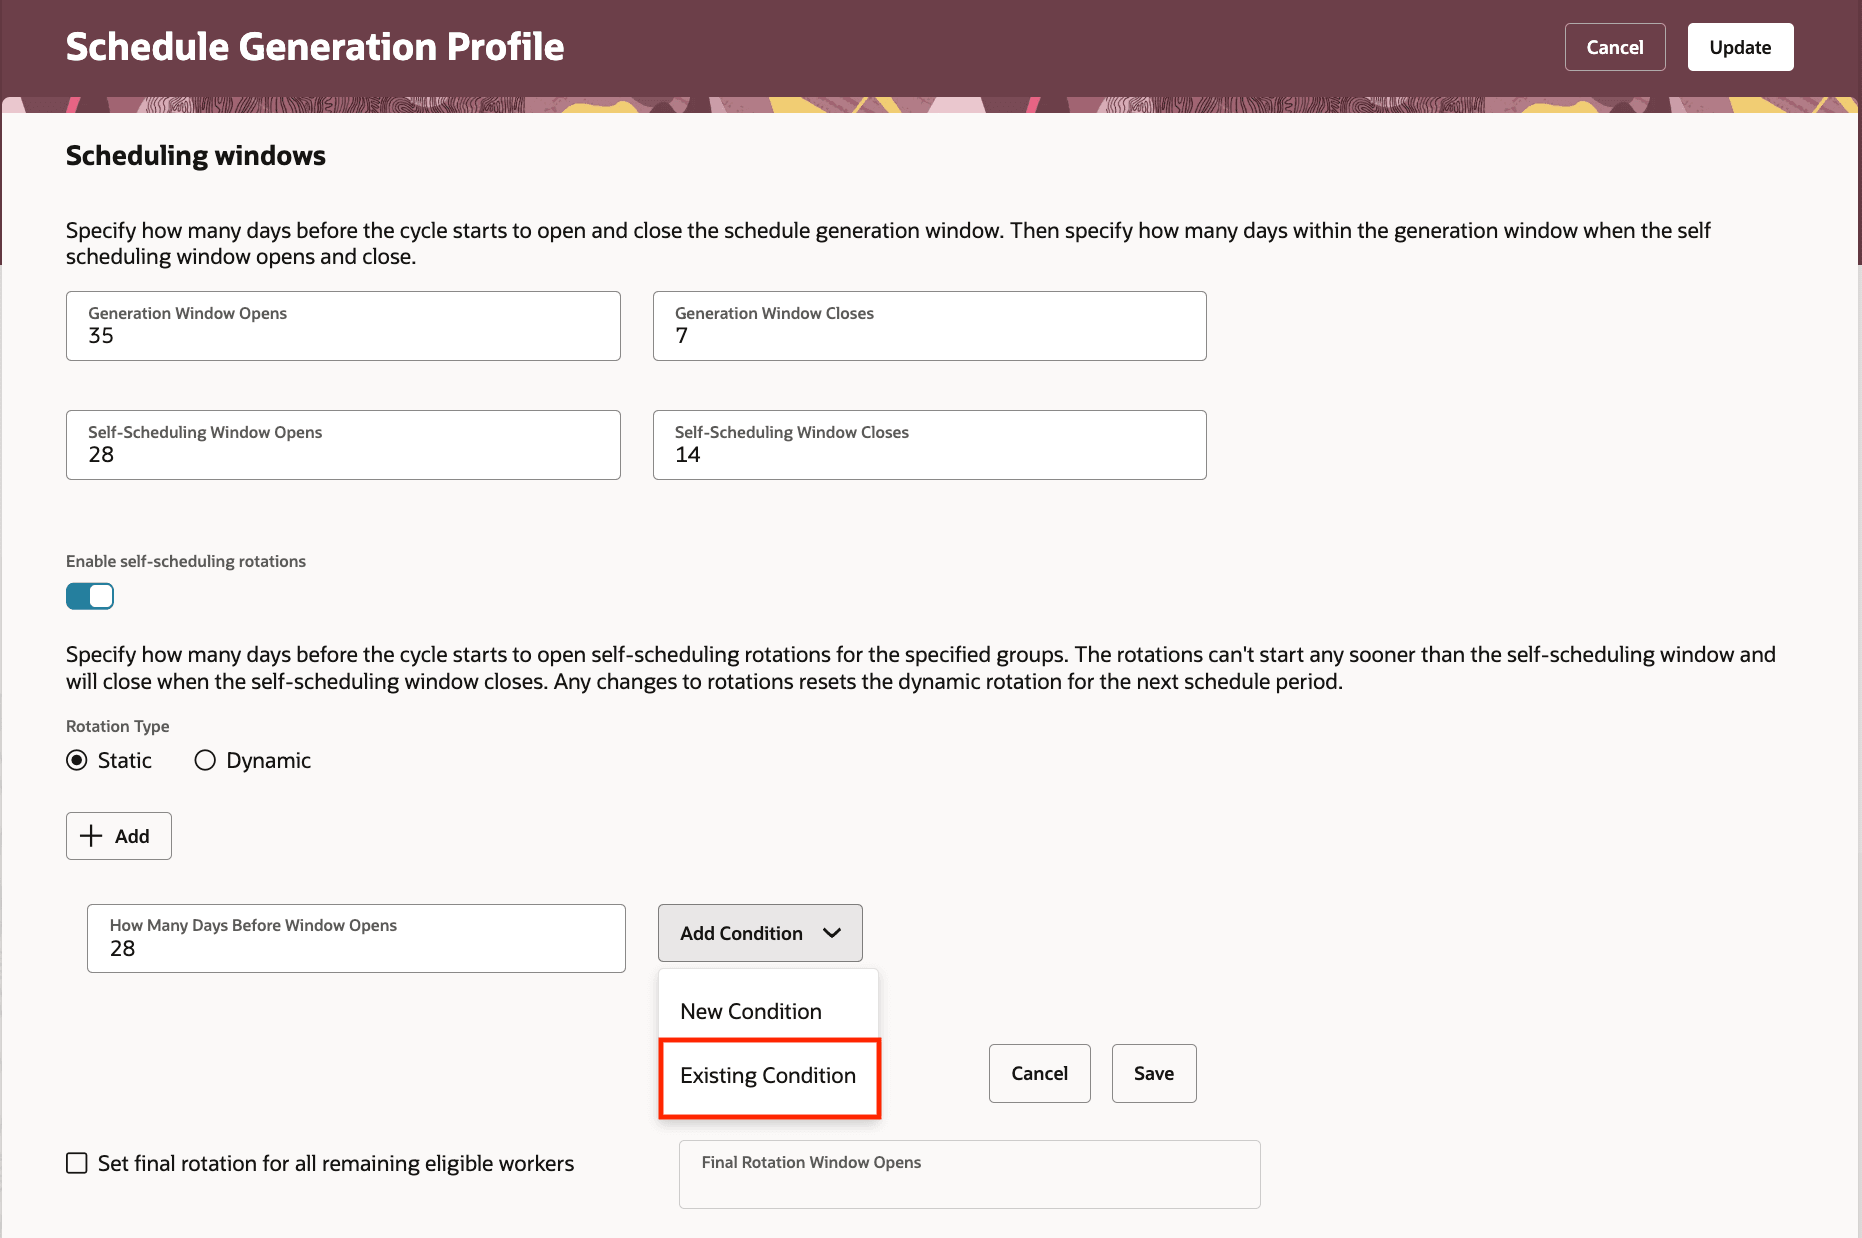Choose New Condition from the menu

(x=750, y=1011)
